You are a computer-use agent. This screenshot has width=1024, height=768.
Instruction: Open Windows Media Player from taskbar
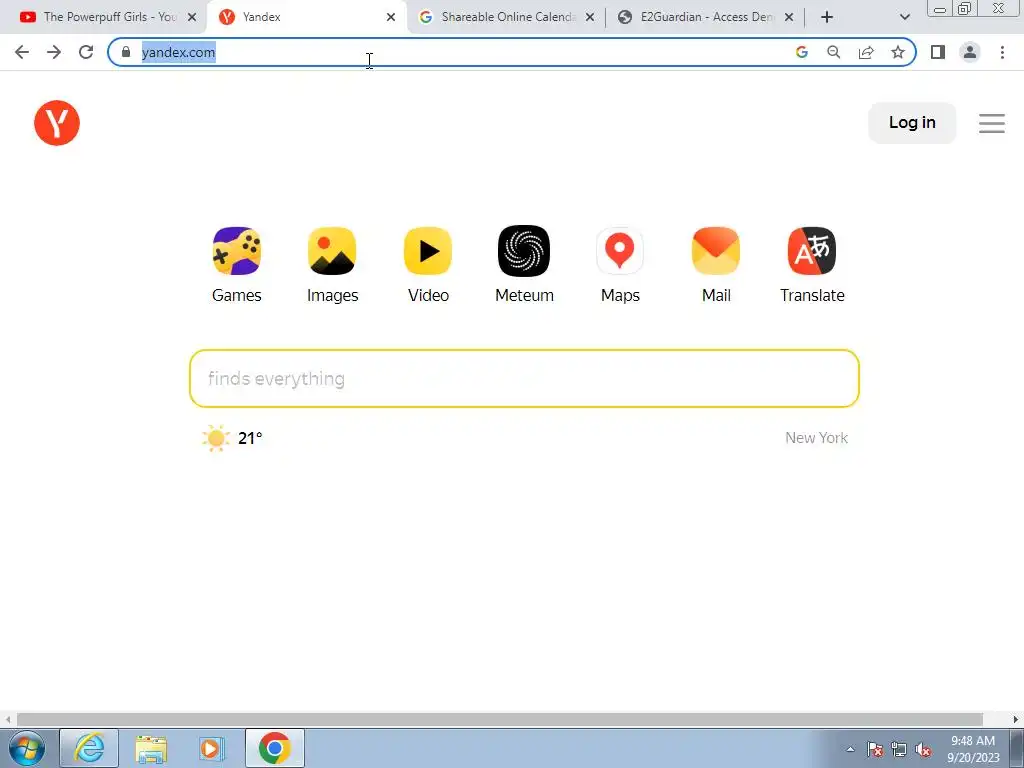[212, 748]
